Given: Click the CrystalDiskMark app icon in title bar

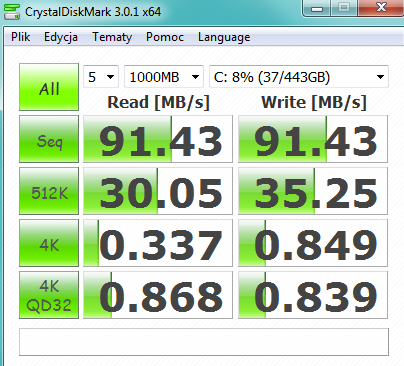Looking at the screenshot, I should coord(11,11).
